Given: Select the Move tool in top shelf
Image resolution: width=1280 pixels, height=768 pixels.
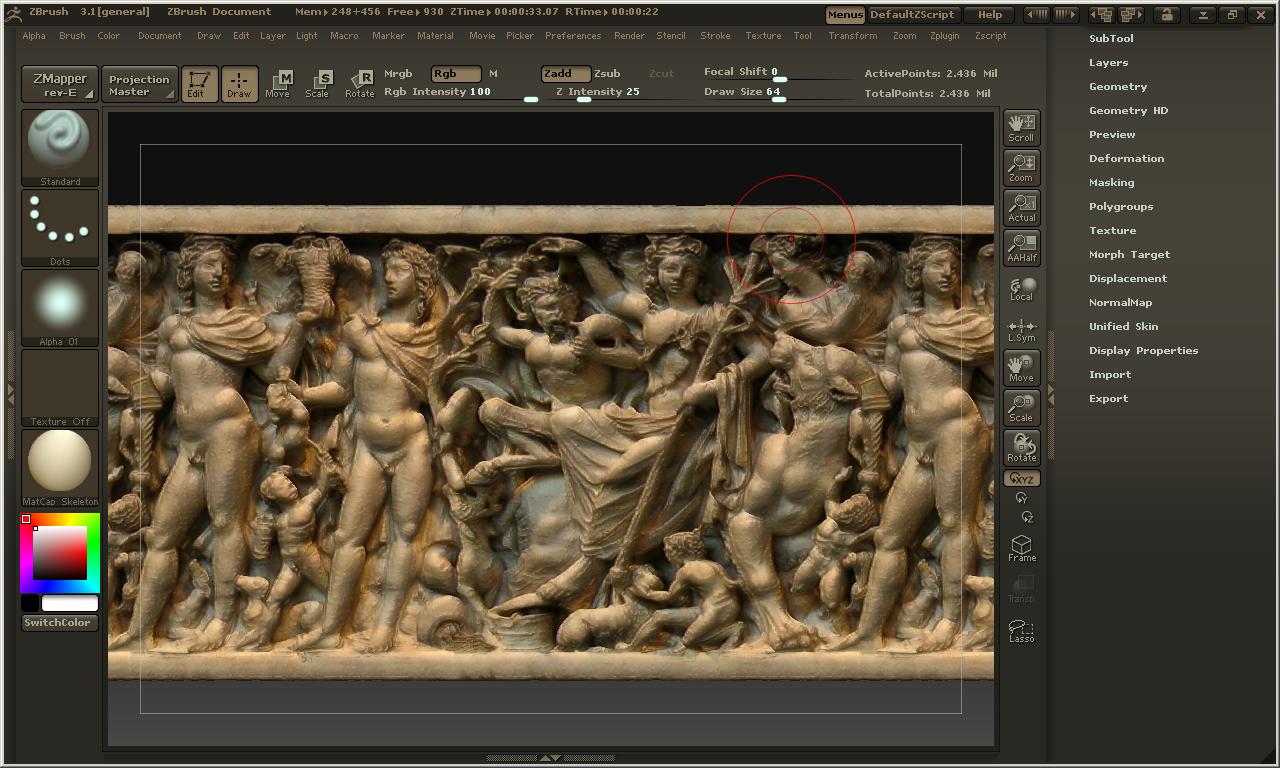Looking at the screenshot, I should point(278,84).
